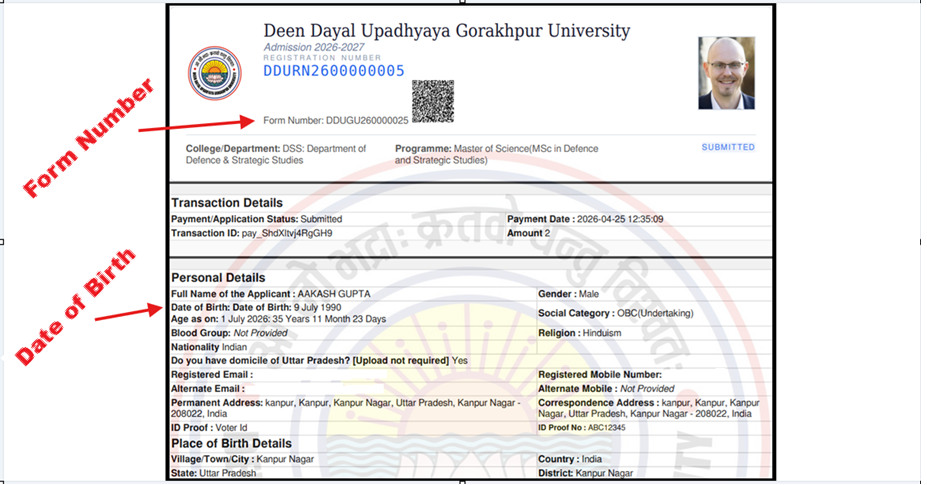Click Country : India field
927x485 pixels.
(570, 460)
